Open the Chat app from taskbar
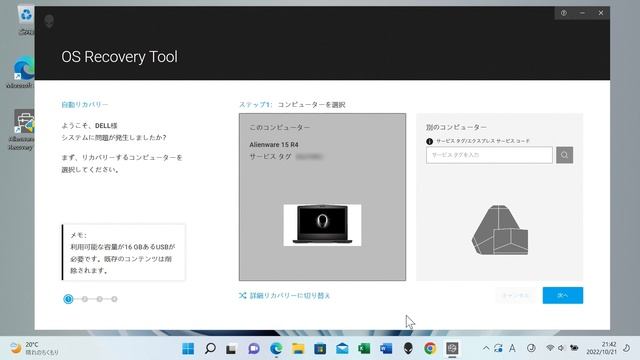Viewport: 640px width, 360px height. pos(253,349)
